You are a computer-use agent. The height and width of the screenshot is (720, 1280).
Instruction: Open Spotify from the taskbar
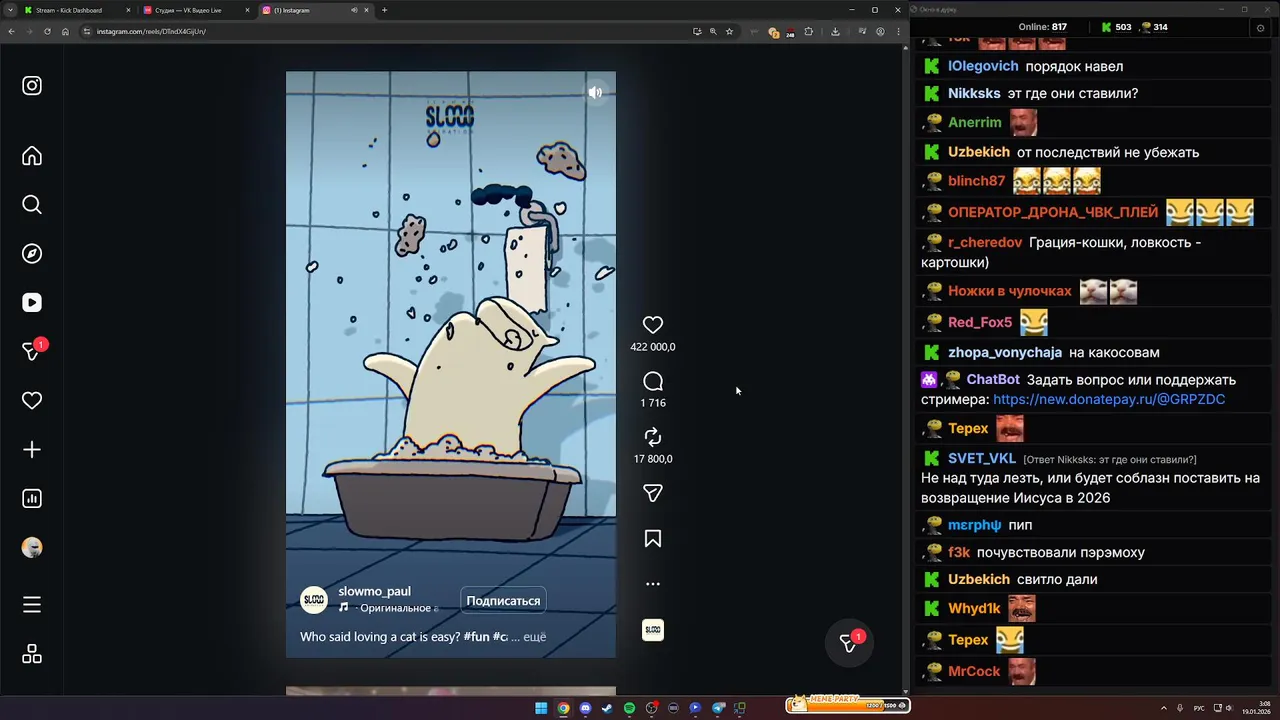[629, 708]
